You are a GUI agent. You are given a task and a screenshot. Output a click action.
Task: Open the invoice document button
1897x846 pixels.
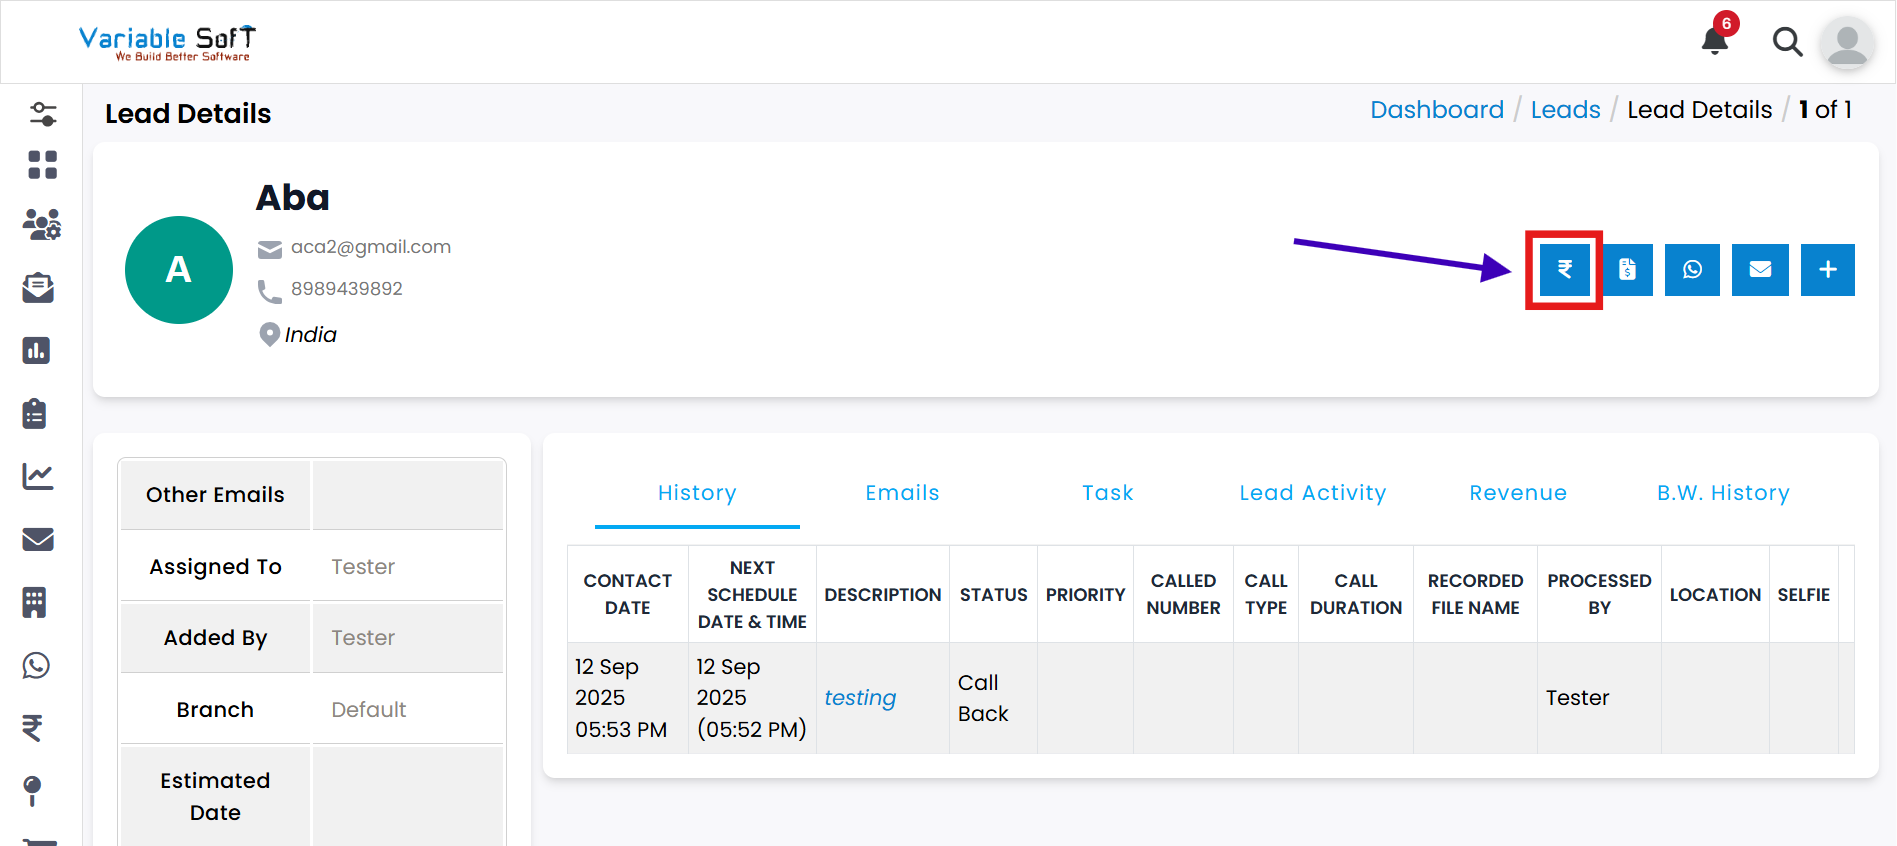[x=1627, y=270]
